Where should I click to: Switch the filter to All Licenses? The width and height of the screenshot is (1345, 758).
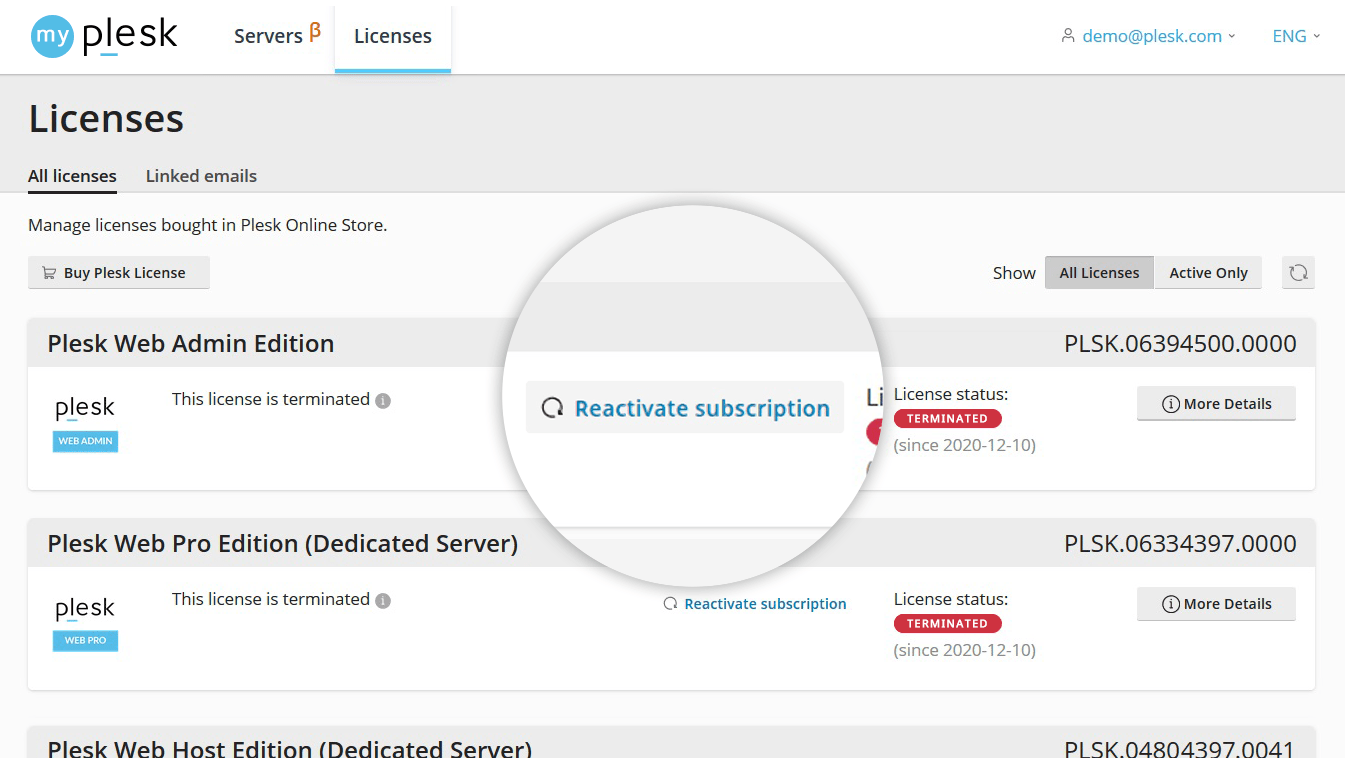tap(1099, 272)
